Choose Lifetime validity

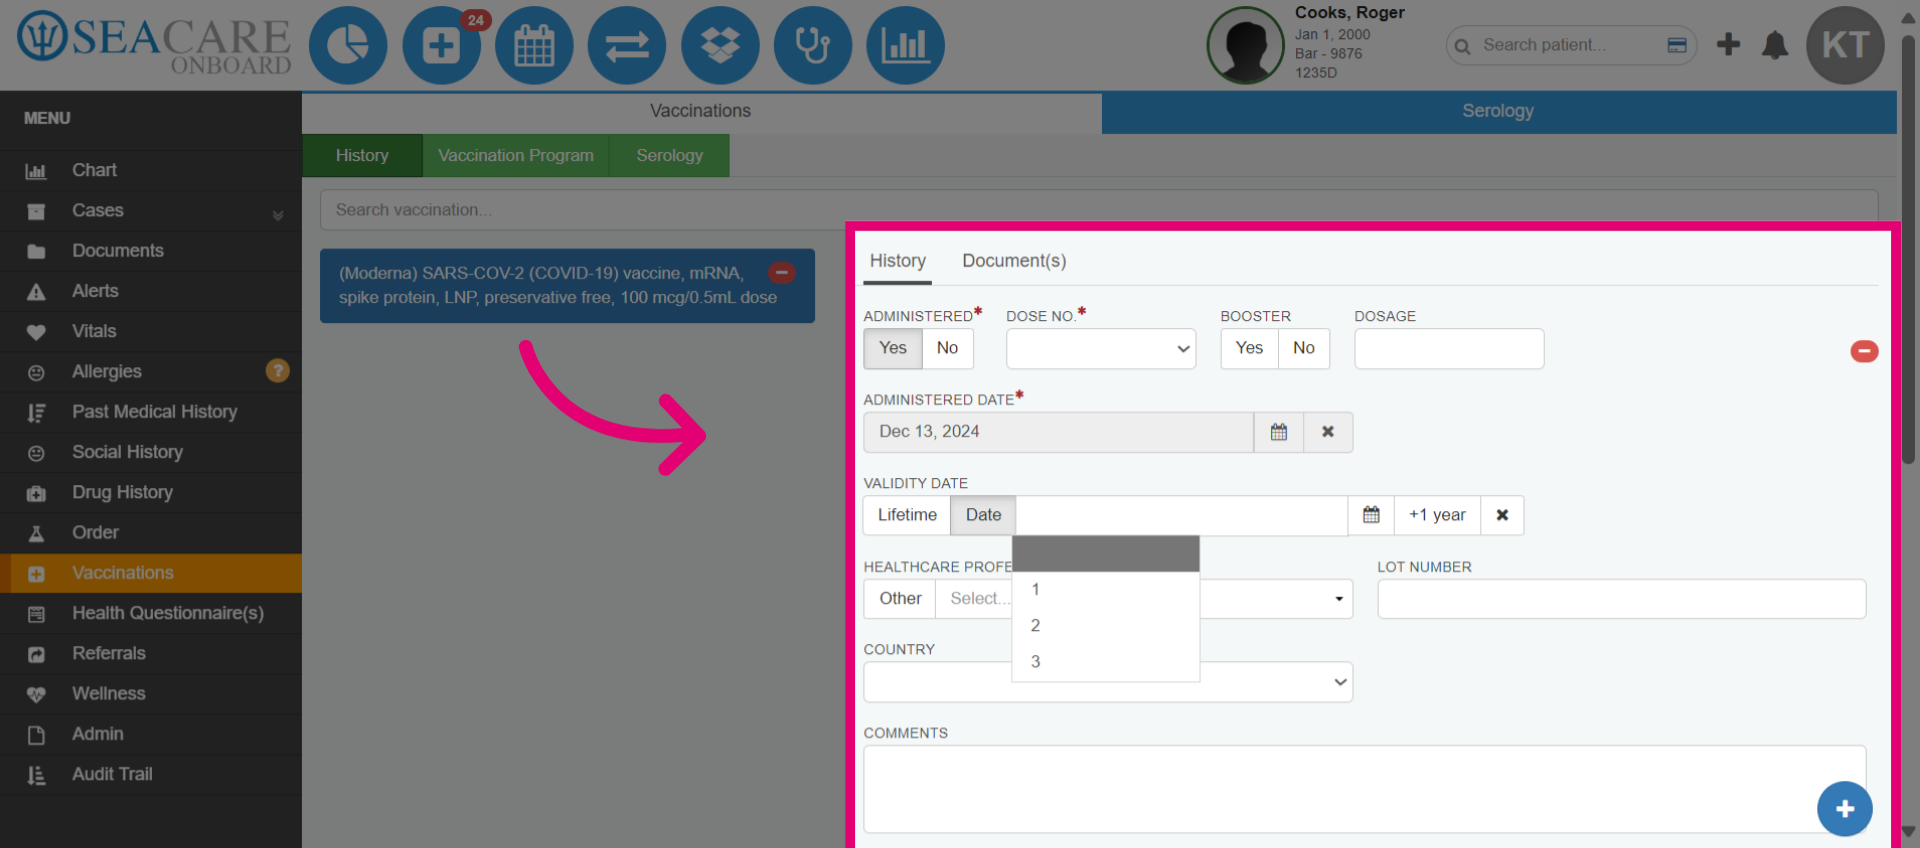pos(907,515)
